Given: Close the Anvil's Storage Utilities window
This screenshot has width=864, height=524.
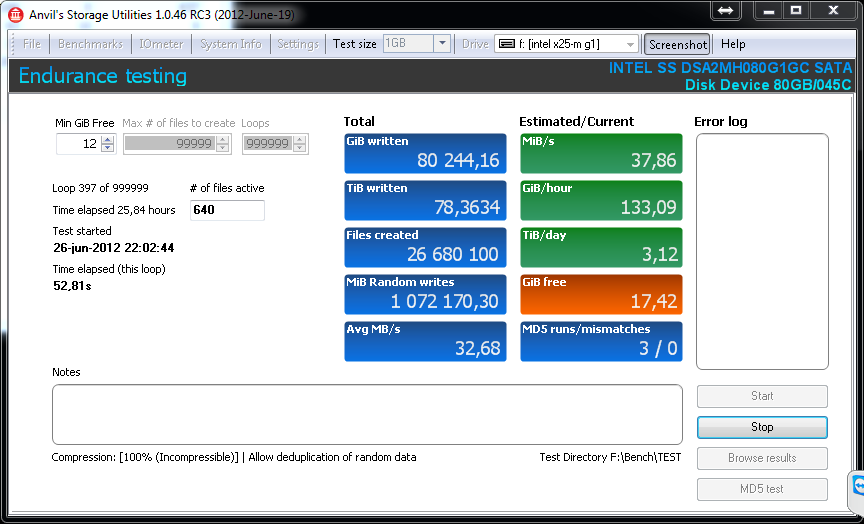Looking at the screenshot, I should pyautogui.click(x=833, y=10).
